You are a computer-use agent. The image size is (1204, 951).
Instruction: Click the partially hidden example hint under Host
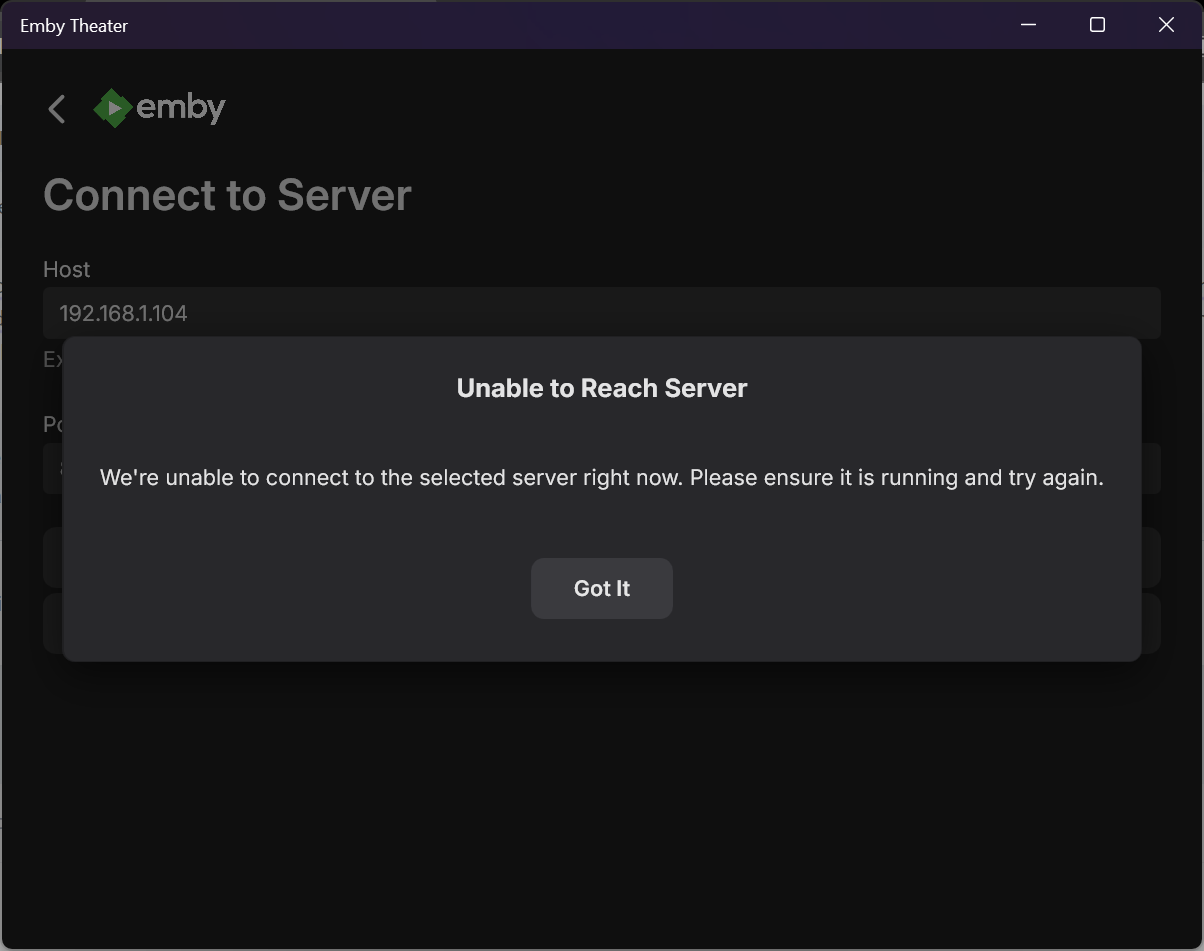[52, 360]
